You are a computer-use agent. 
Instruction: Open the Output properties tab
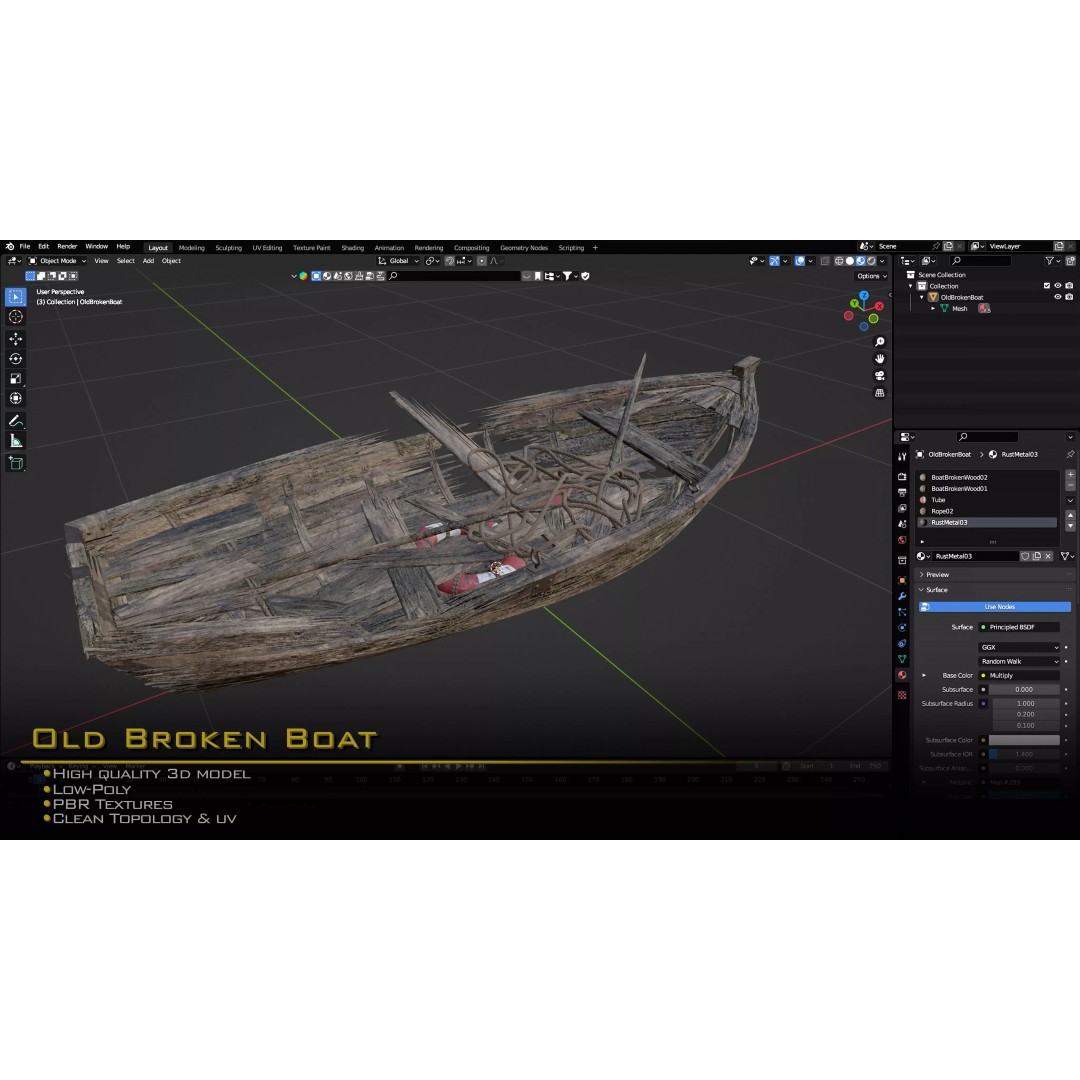pos(902,492)
